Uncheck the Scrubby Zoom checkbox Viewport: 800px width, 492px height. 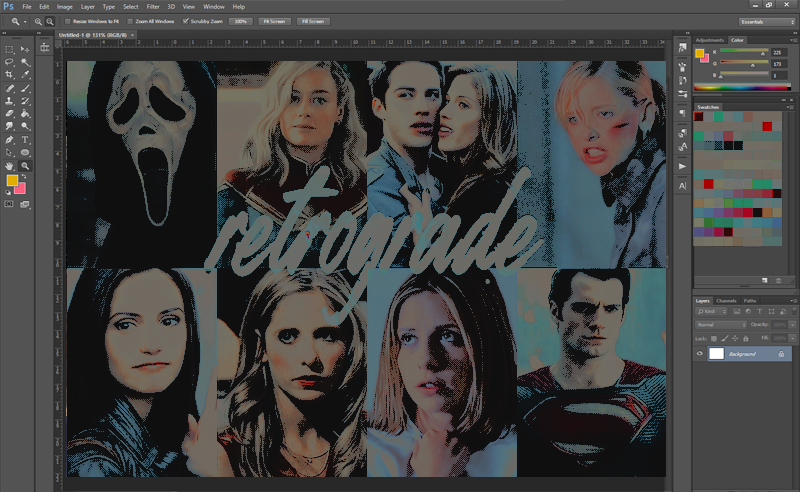186,20
